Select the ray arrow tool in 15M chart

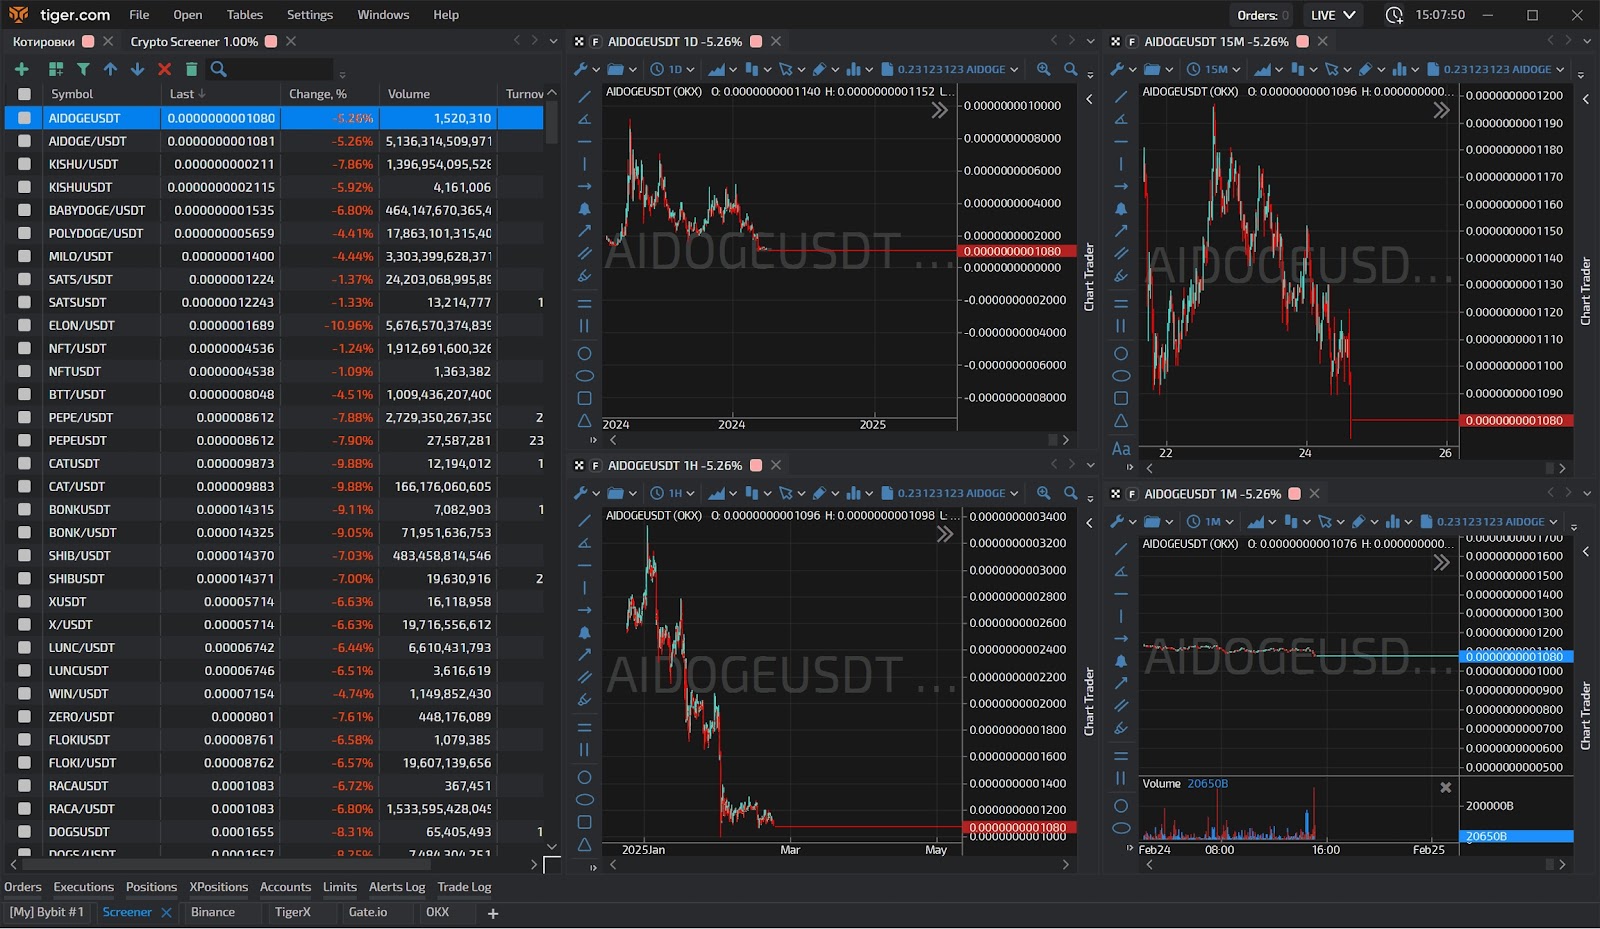[x=1121, y=186]
